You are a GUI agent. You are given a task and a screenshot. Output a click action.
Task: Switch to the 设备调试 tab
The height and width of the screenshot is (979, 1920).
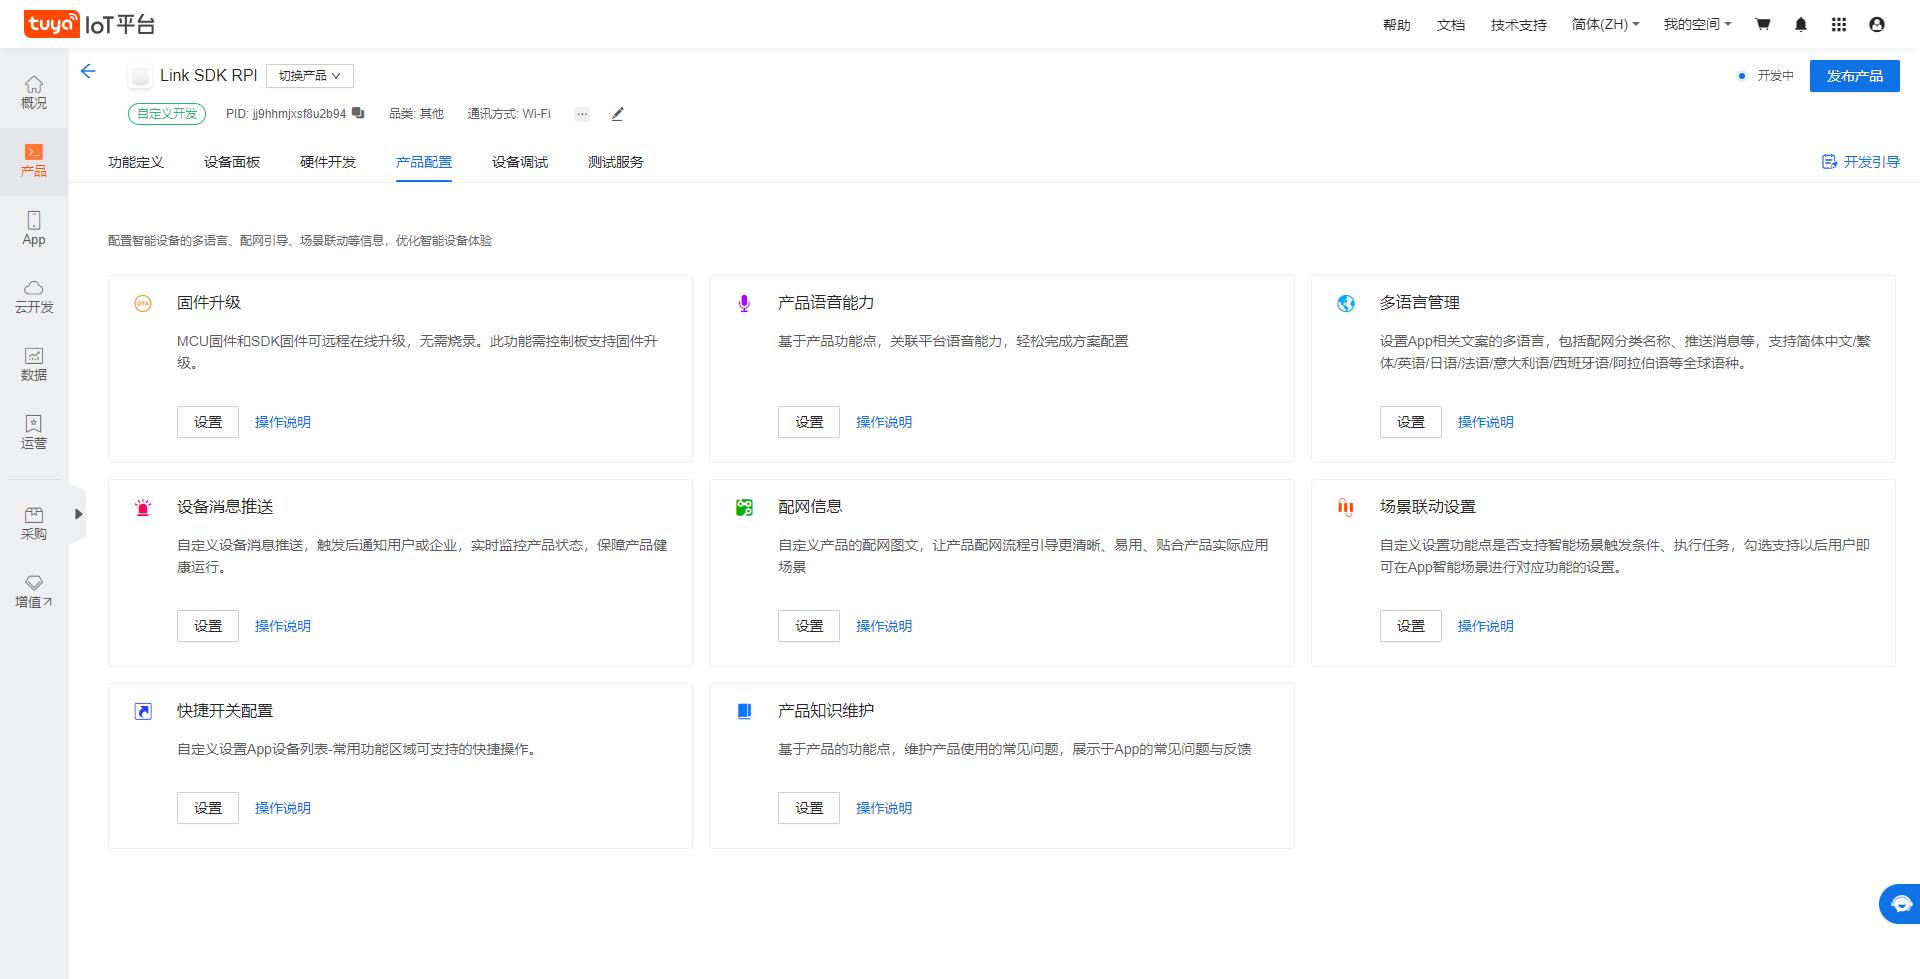pyautogui.click(x=520, y=162)
